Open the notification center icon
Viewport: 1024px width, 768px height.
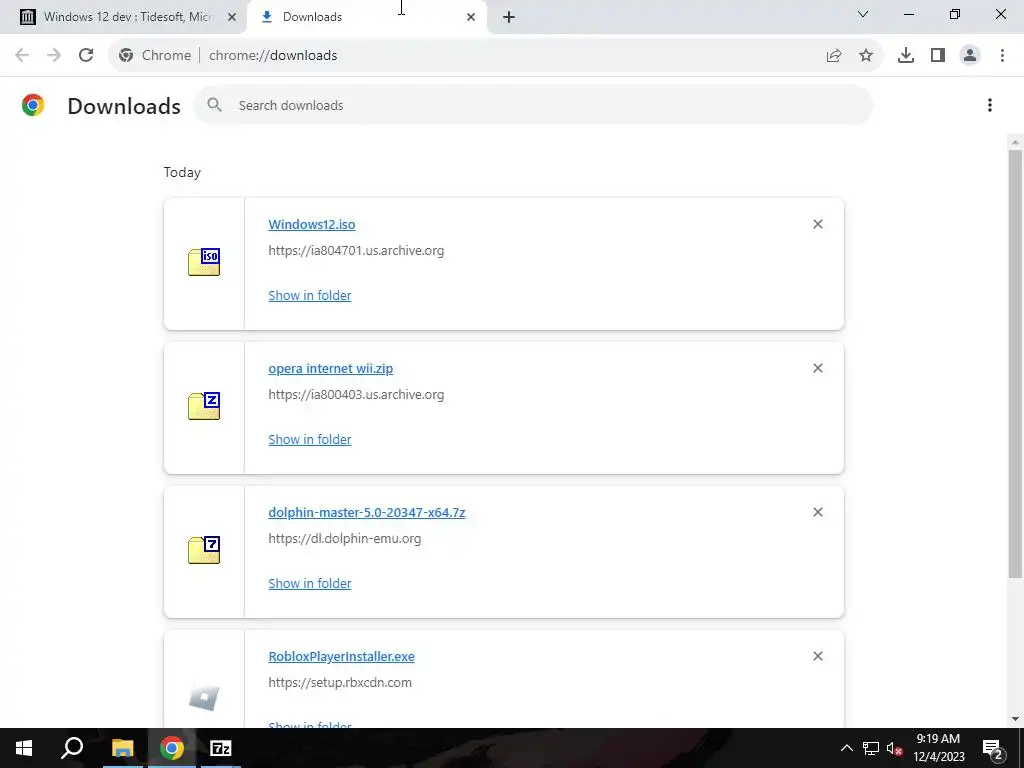[x=993, y=748]
